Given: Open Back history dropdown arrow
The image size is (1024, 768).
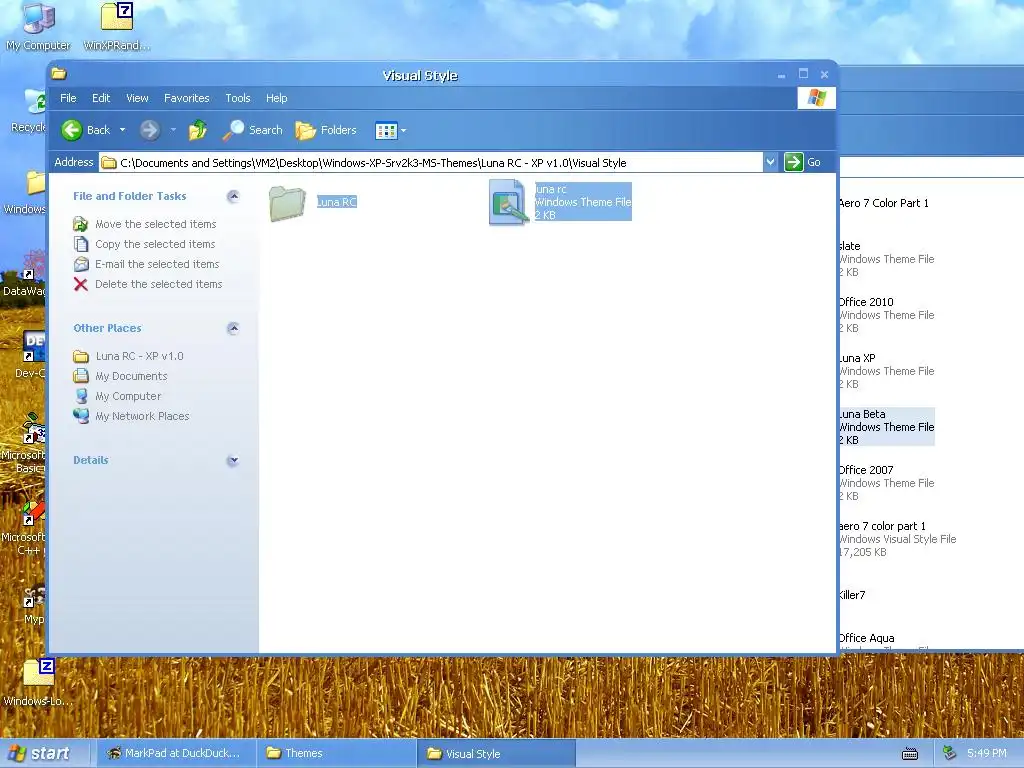Looking at the screenshot, I should 122,130.
